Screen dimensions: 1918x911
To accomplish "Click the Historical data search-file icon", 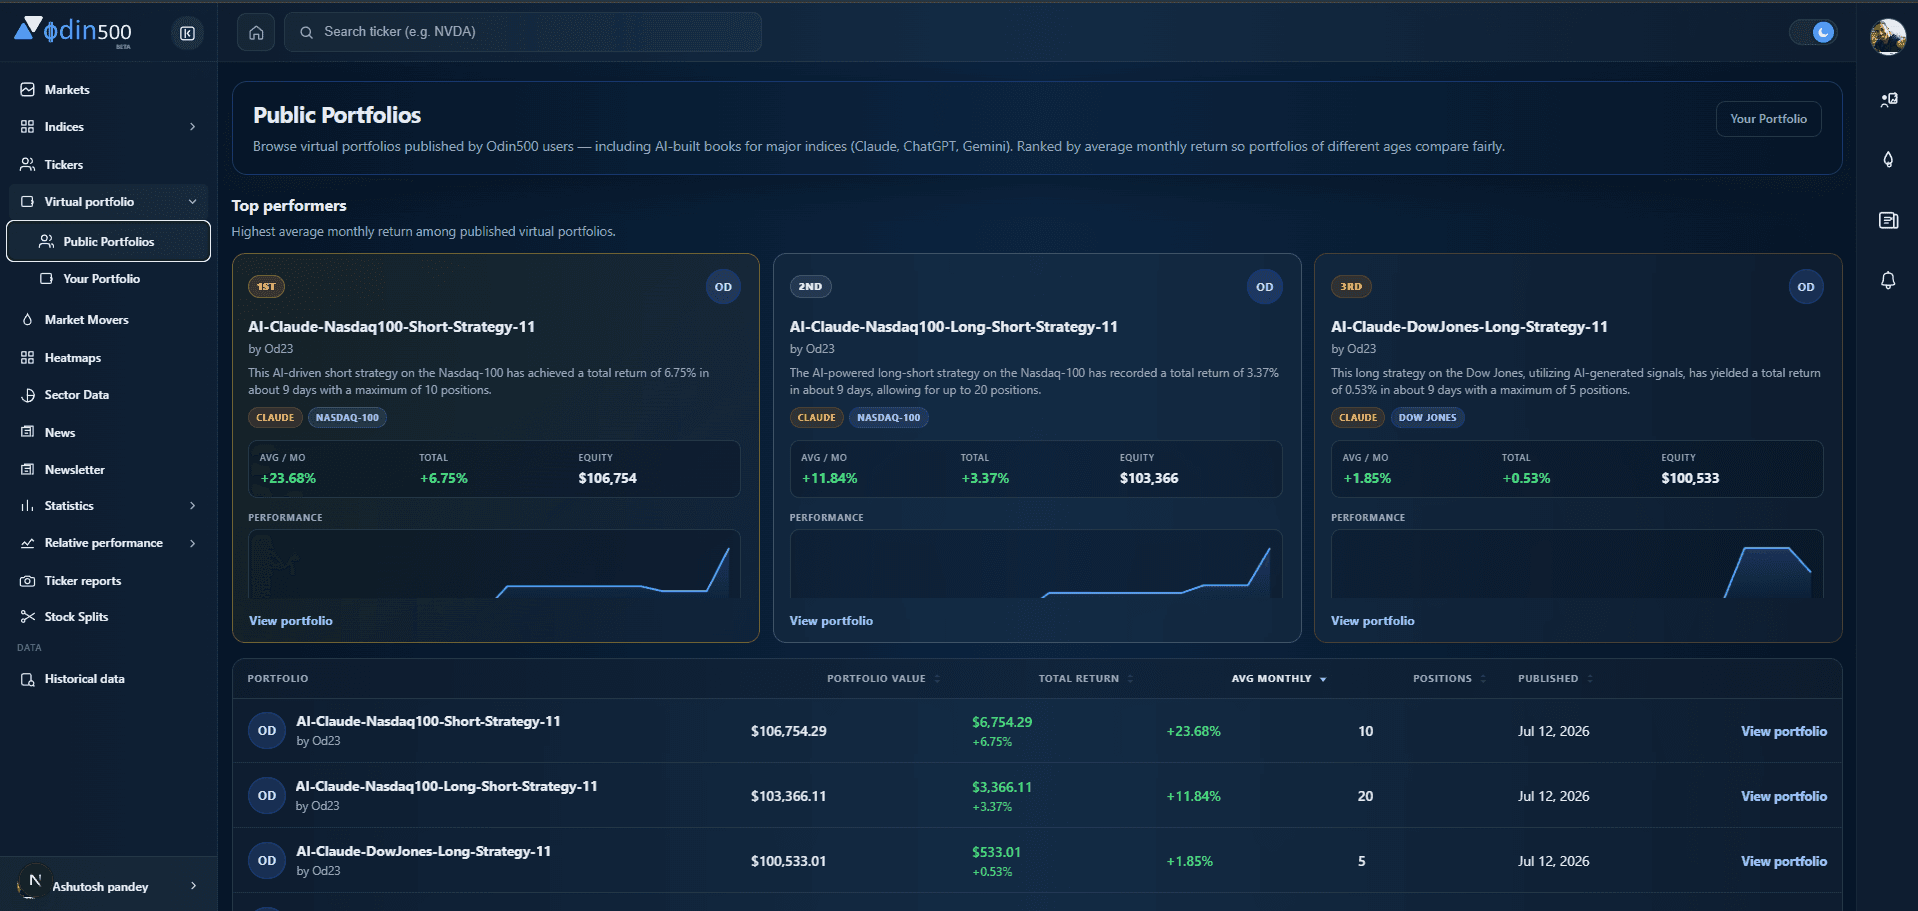I will [27, 679].
